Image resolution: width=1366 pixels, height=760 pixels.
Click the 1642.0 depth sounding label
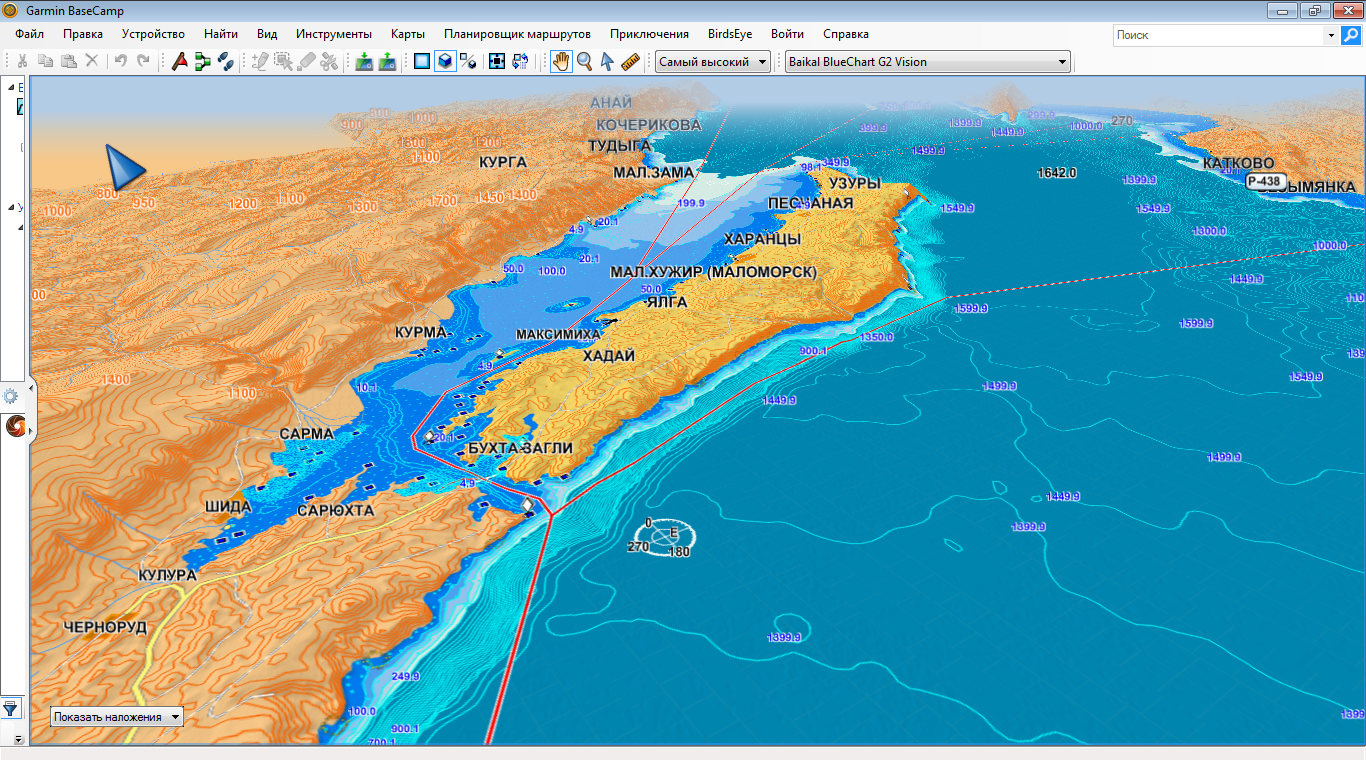[x=1056, y=173]
